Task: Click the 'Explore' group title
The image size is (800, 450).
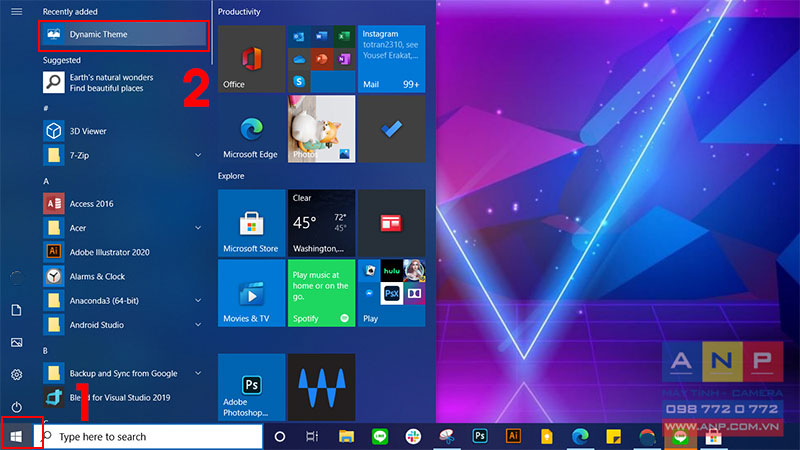Action: [x=231, y=176]
